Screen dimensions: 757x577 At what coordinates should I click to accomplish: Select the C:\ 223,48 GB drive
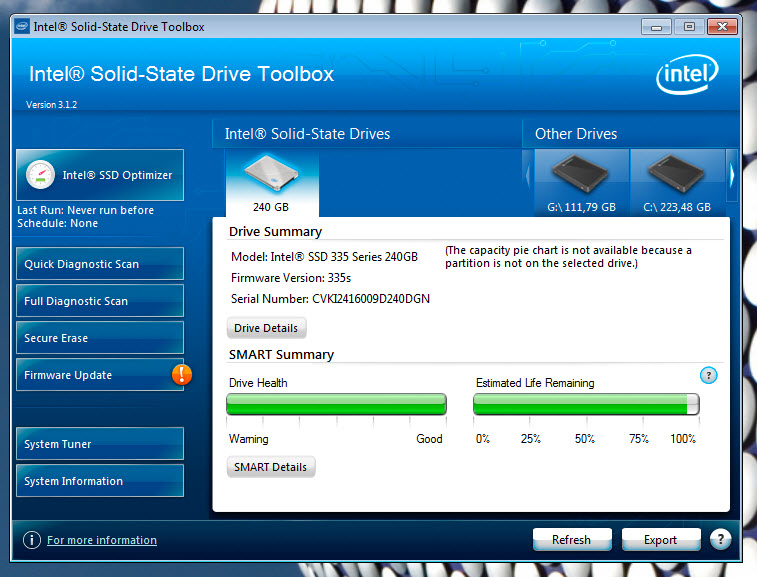677,183
